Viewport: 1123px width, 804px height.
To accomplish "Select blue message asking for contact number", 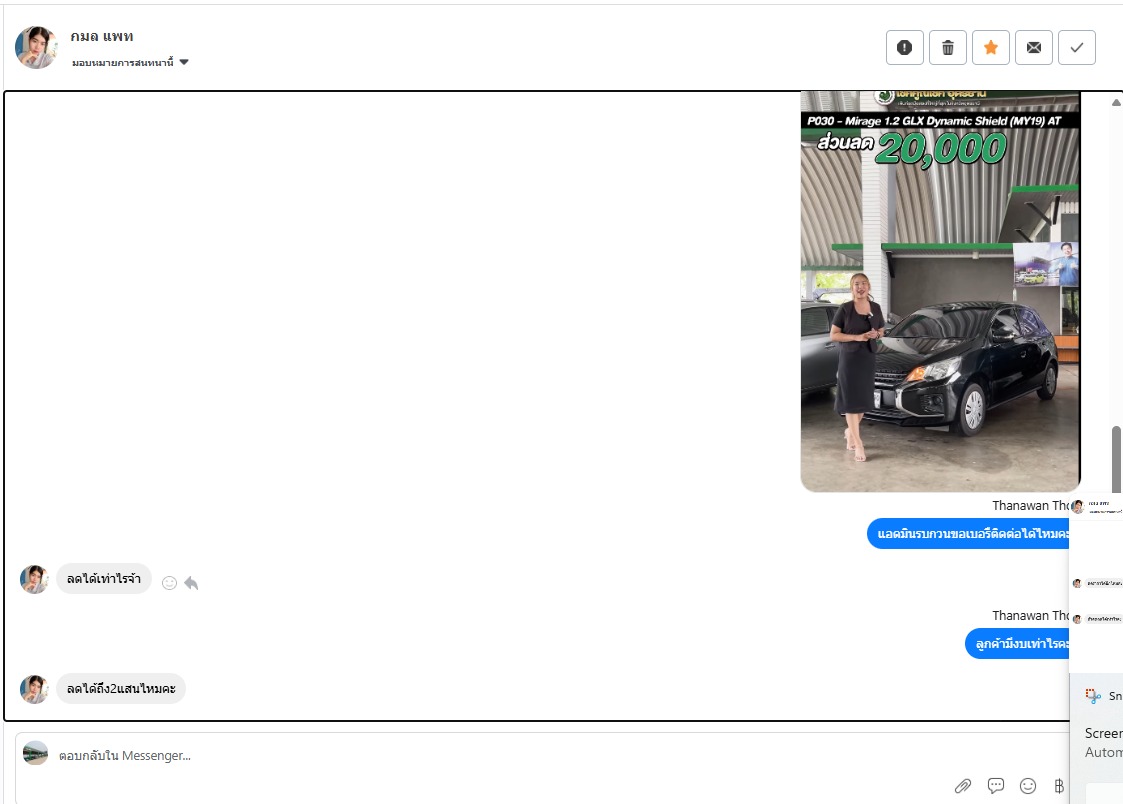I will point(968,534).
